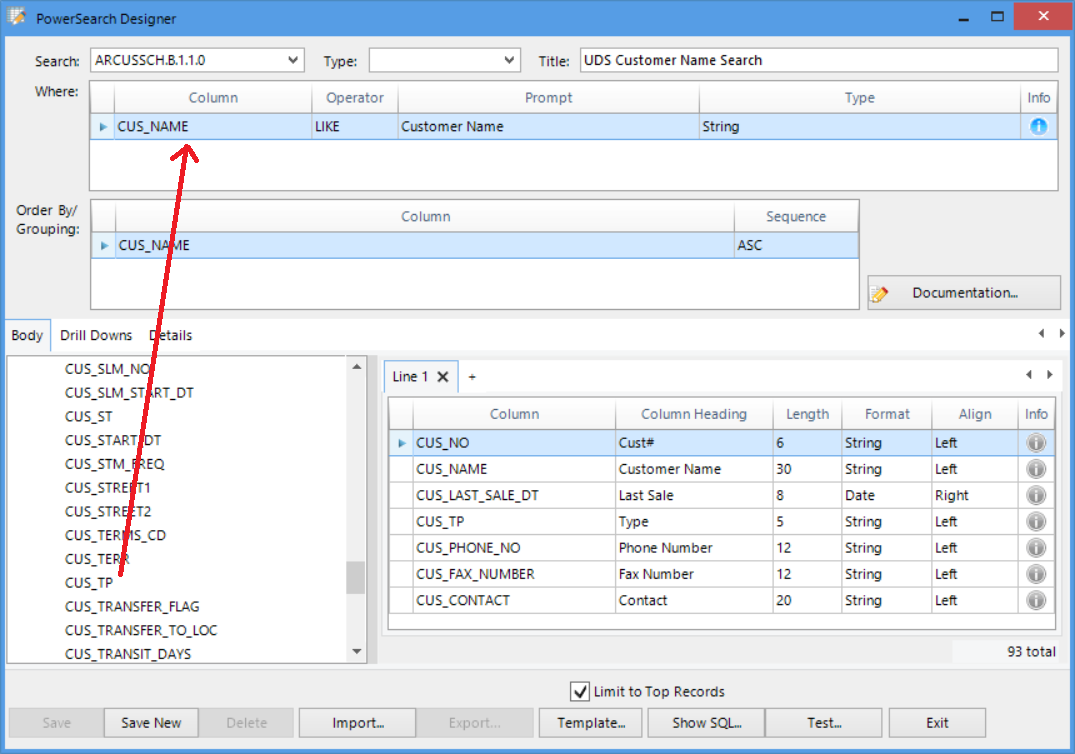This screenshot has width=1075, height=754.
Task: Close the Line 1 tab
Action: 443,377
